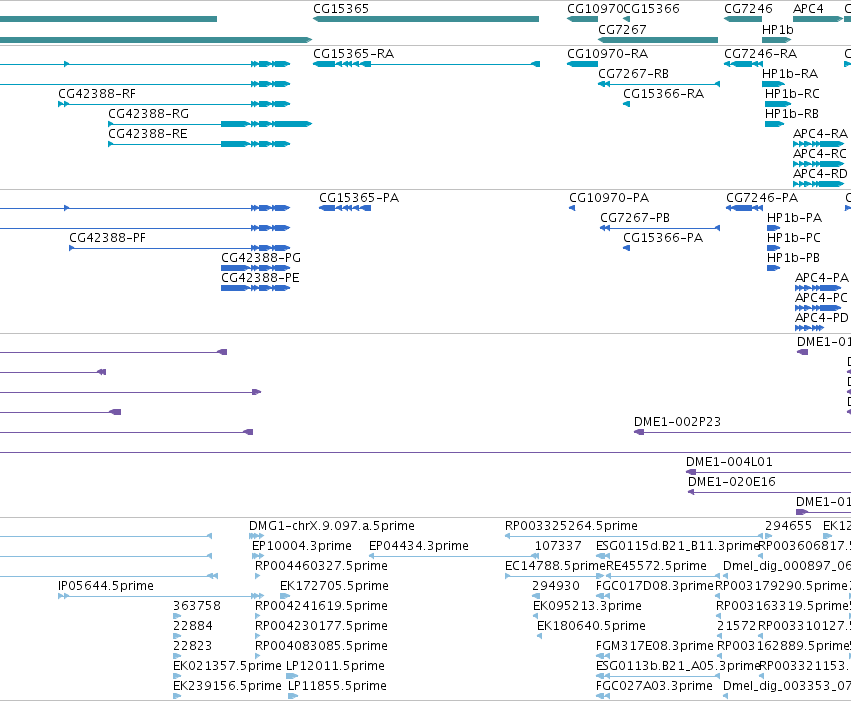This screenshot has height=701, width=851.
Task: Select transcript CG42388-RG label
Action: (148, 114)
